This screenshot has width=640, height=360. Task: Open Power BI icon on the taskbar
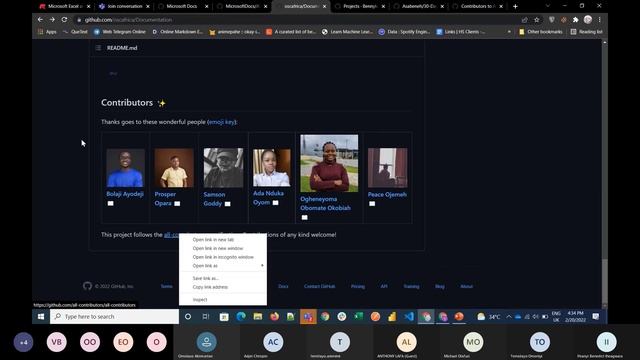point(392,316)
